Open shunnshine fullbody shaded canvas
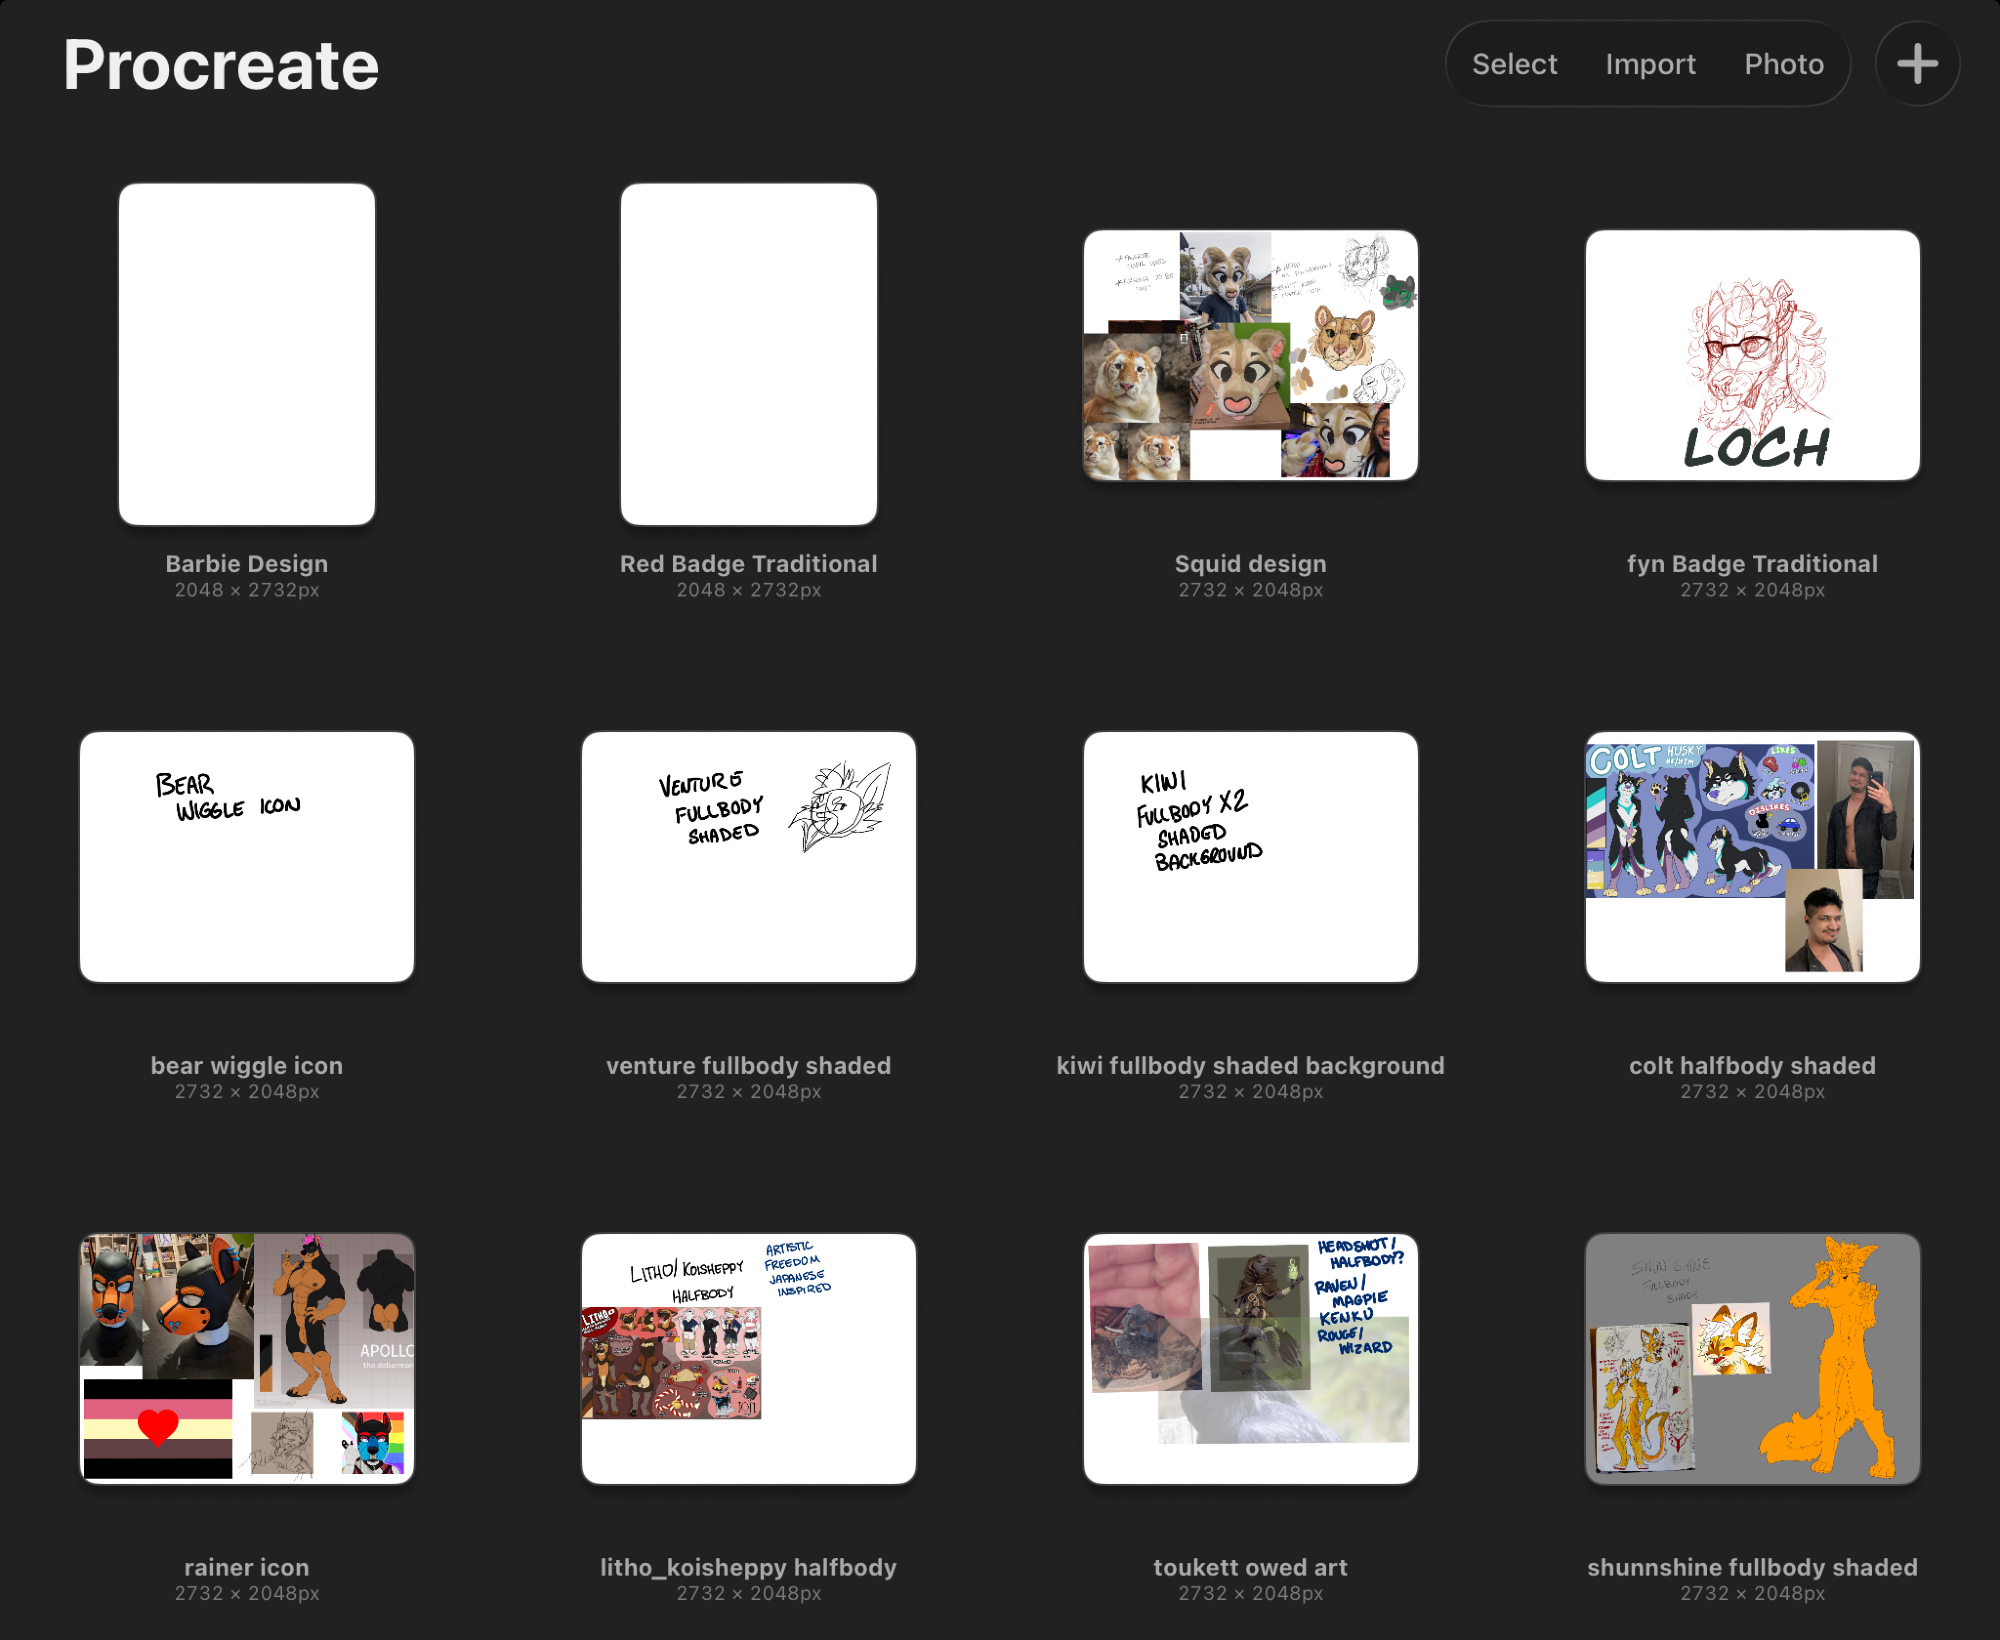 click(x=1752, y=1358)
